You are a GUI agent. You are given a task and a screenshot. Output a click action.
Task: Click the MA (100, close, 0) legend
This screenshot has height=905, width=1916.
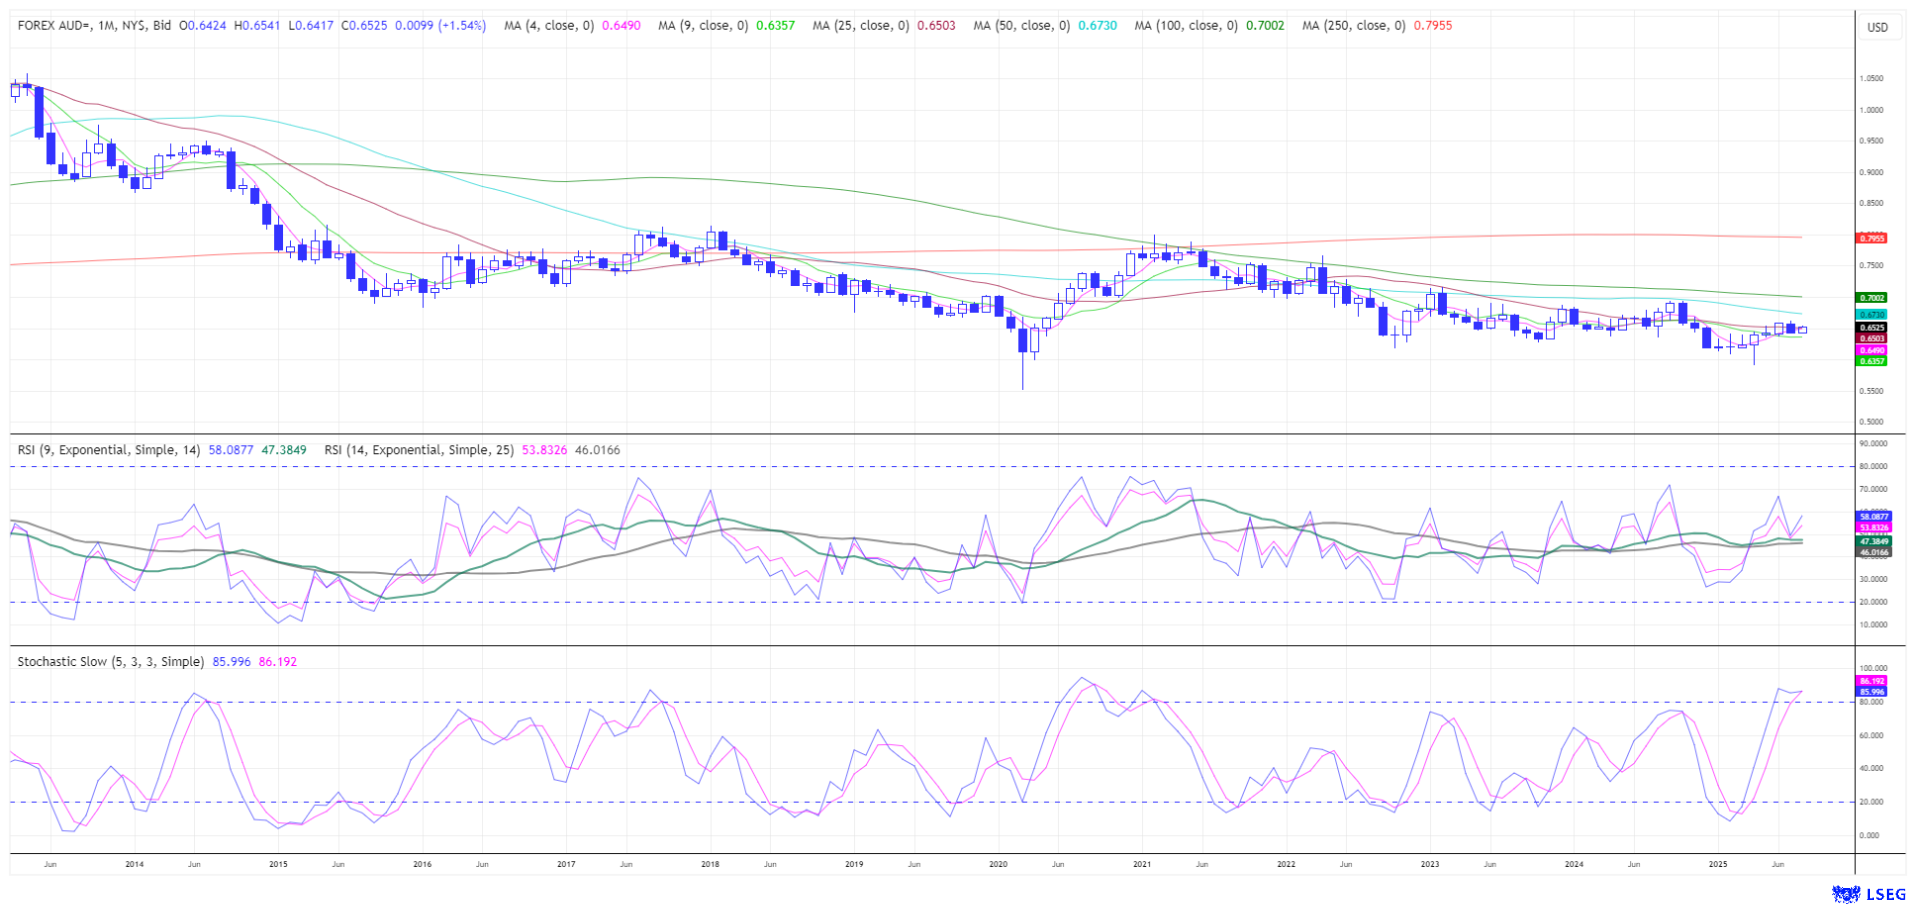(x=1186, y=26)
